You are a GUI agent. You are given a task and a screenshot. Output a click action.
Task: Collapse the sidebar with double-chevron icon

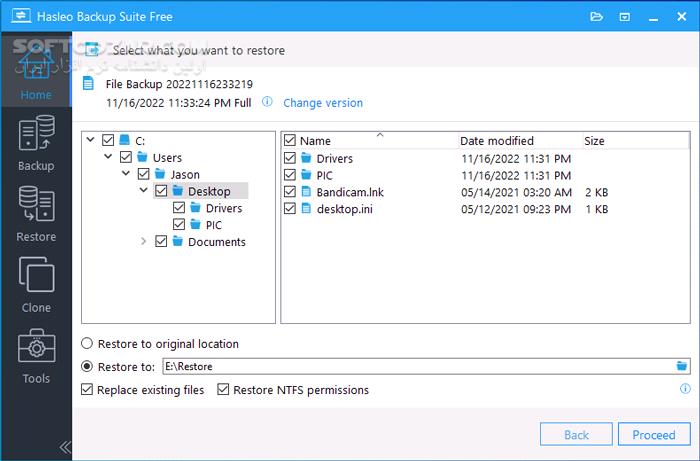click(65, 447)
